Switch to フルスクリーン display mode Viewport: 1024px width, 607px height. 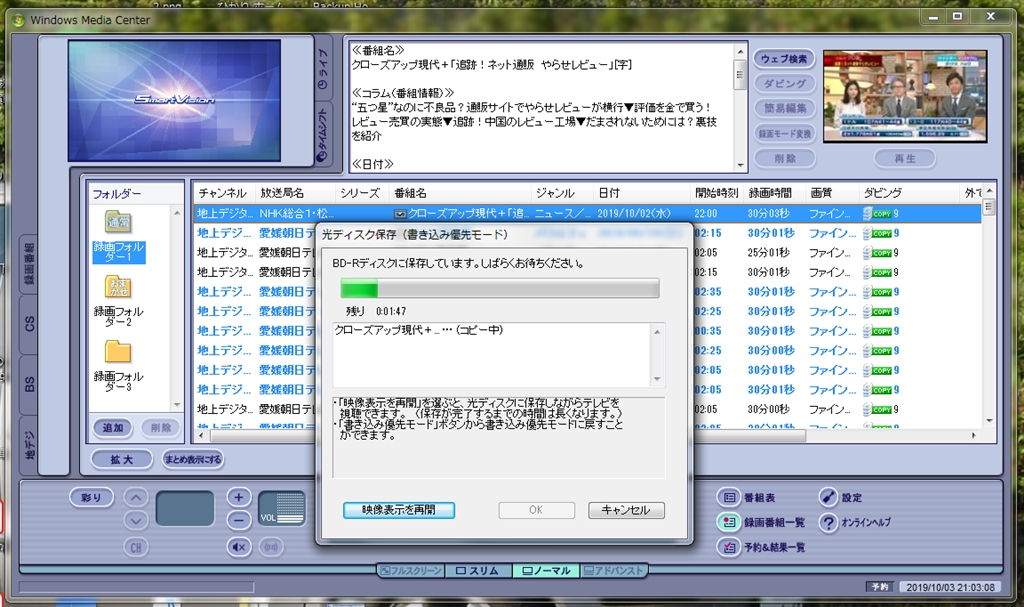[411, 570]
